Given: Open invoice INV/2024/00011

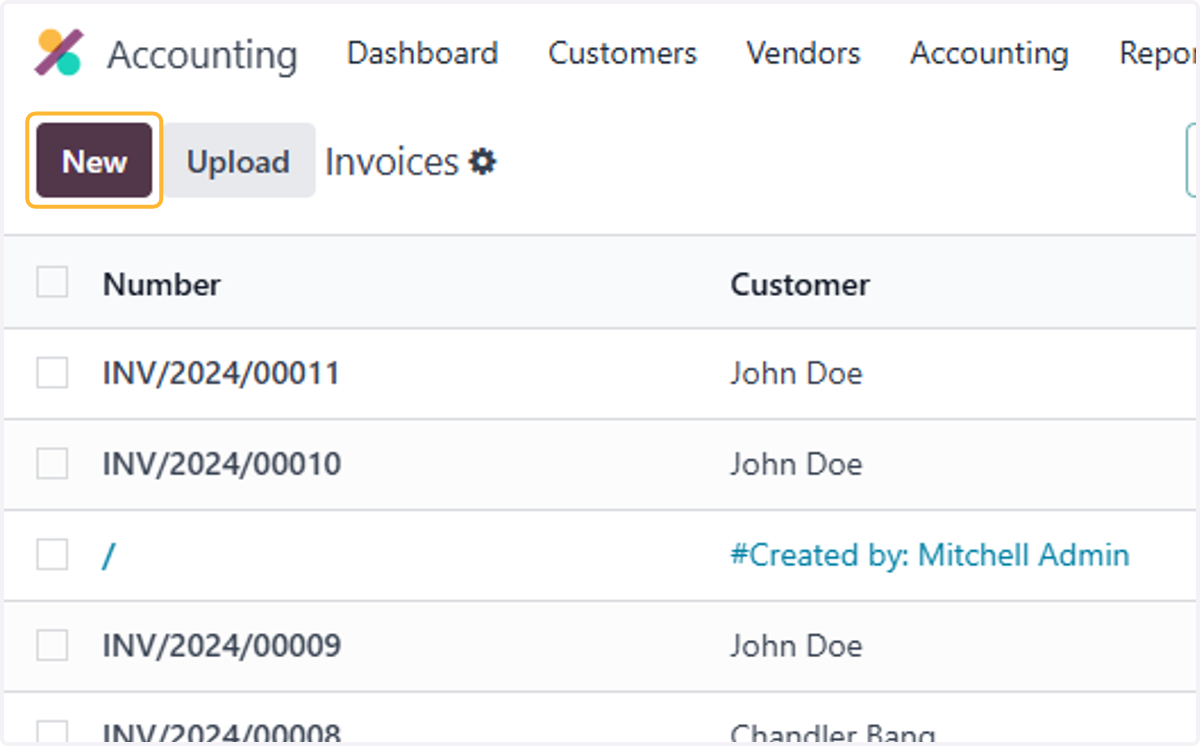Looking at the screenshot, I should point(221,373).
